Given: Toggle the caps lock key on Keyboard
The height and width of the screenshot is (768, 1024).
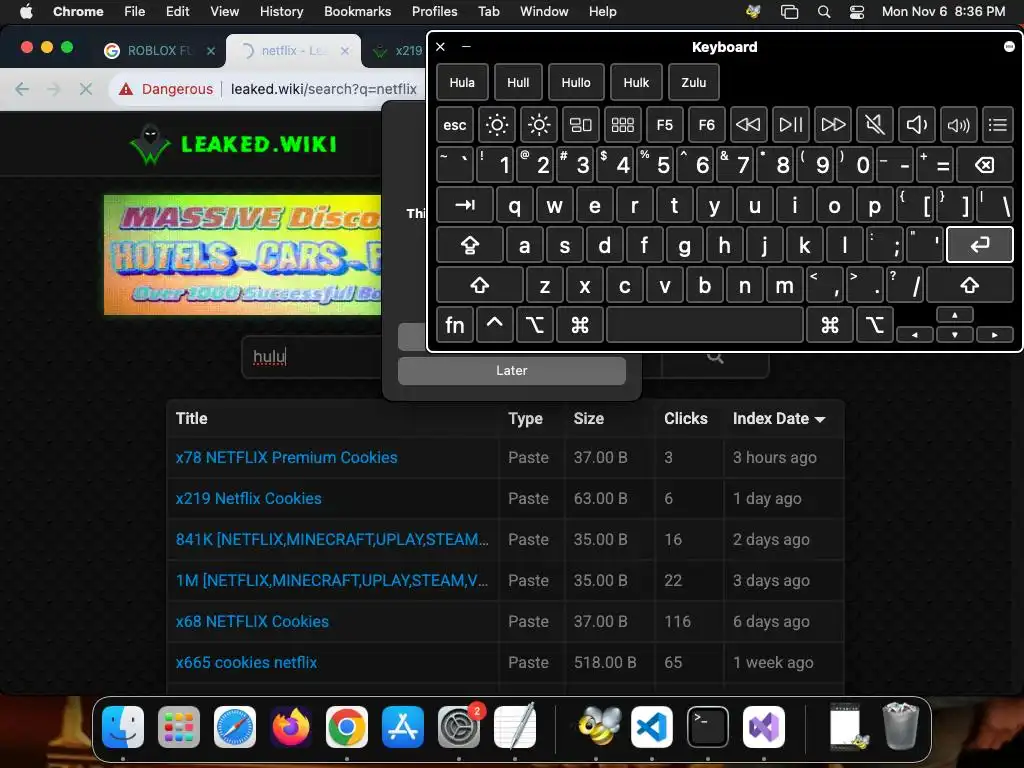Looking at the screenshot, I should click(x=470, y=245).
